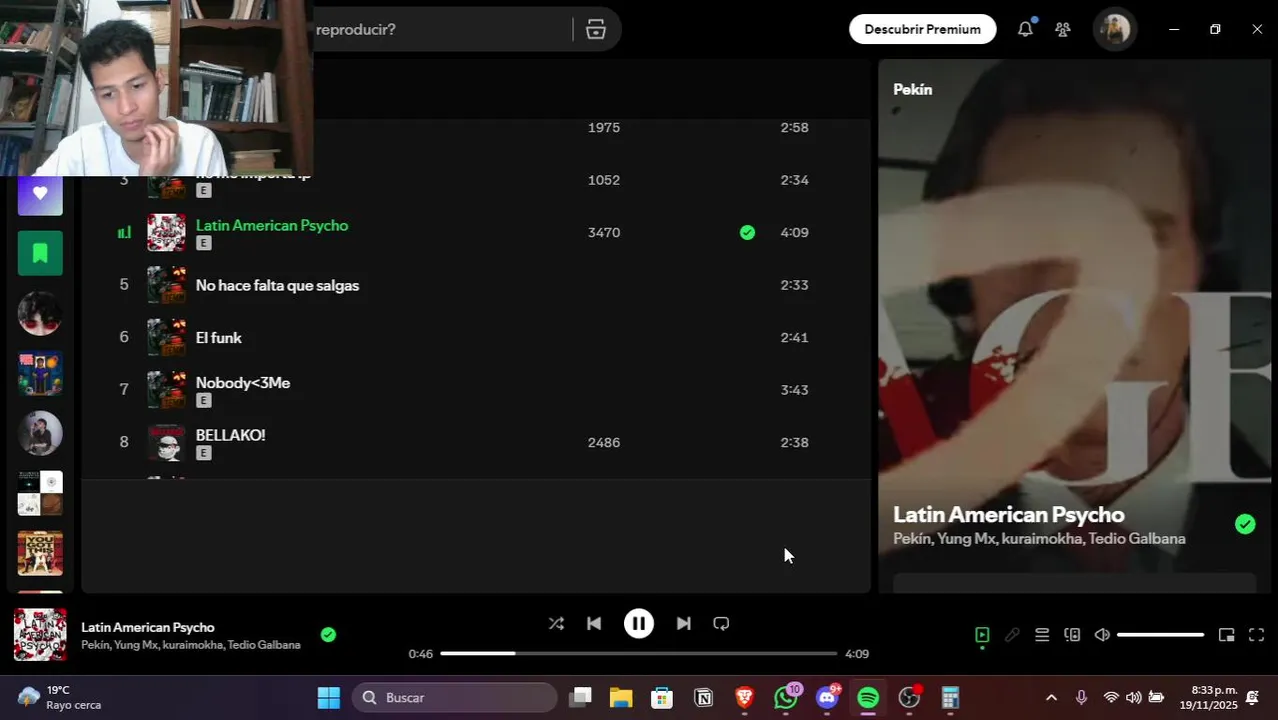Viewport: 1278px width, 720px height.
Task: Skip to previous track
Action: click(x=594, y=623)
